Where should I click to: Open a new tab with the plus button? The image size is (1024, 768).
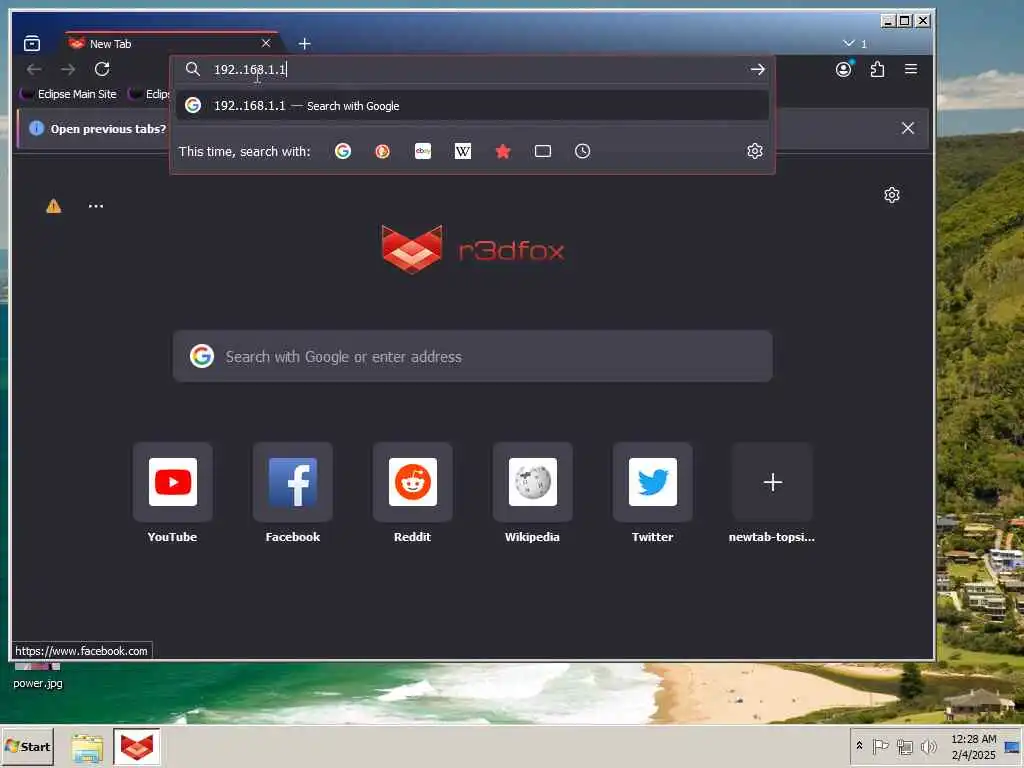pyautogui.click(x=304, y=44)
